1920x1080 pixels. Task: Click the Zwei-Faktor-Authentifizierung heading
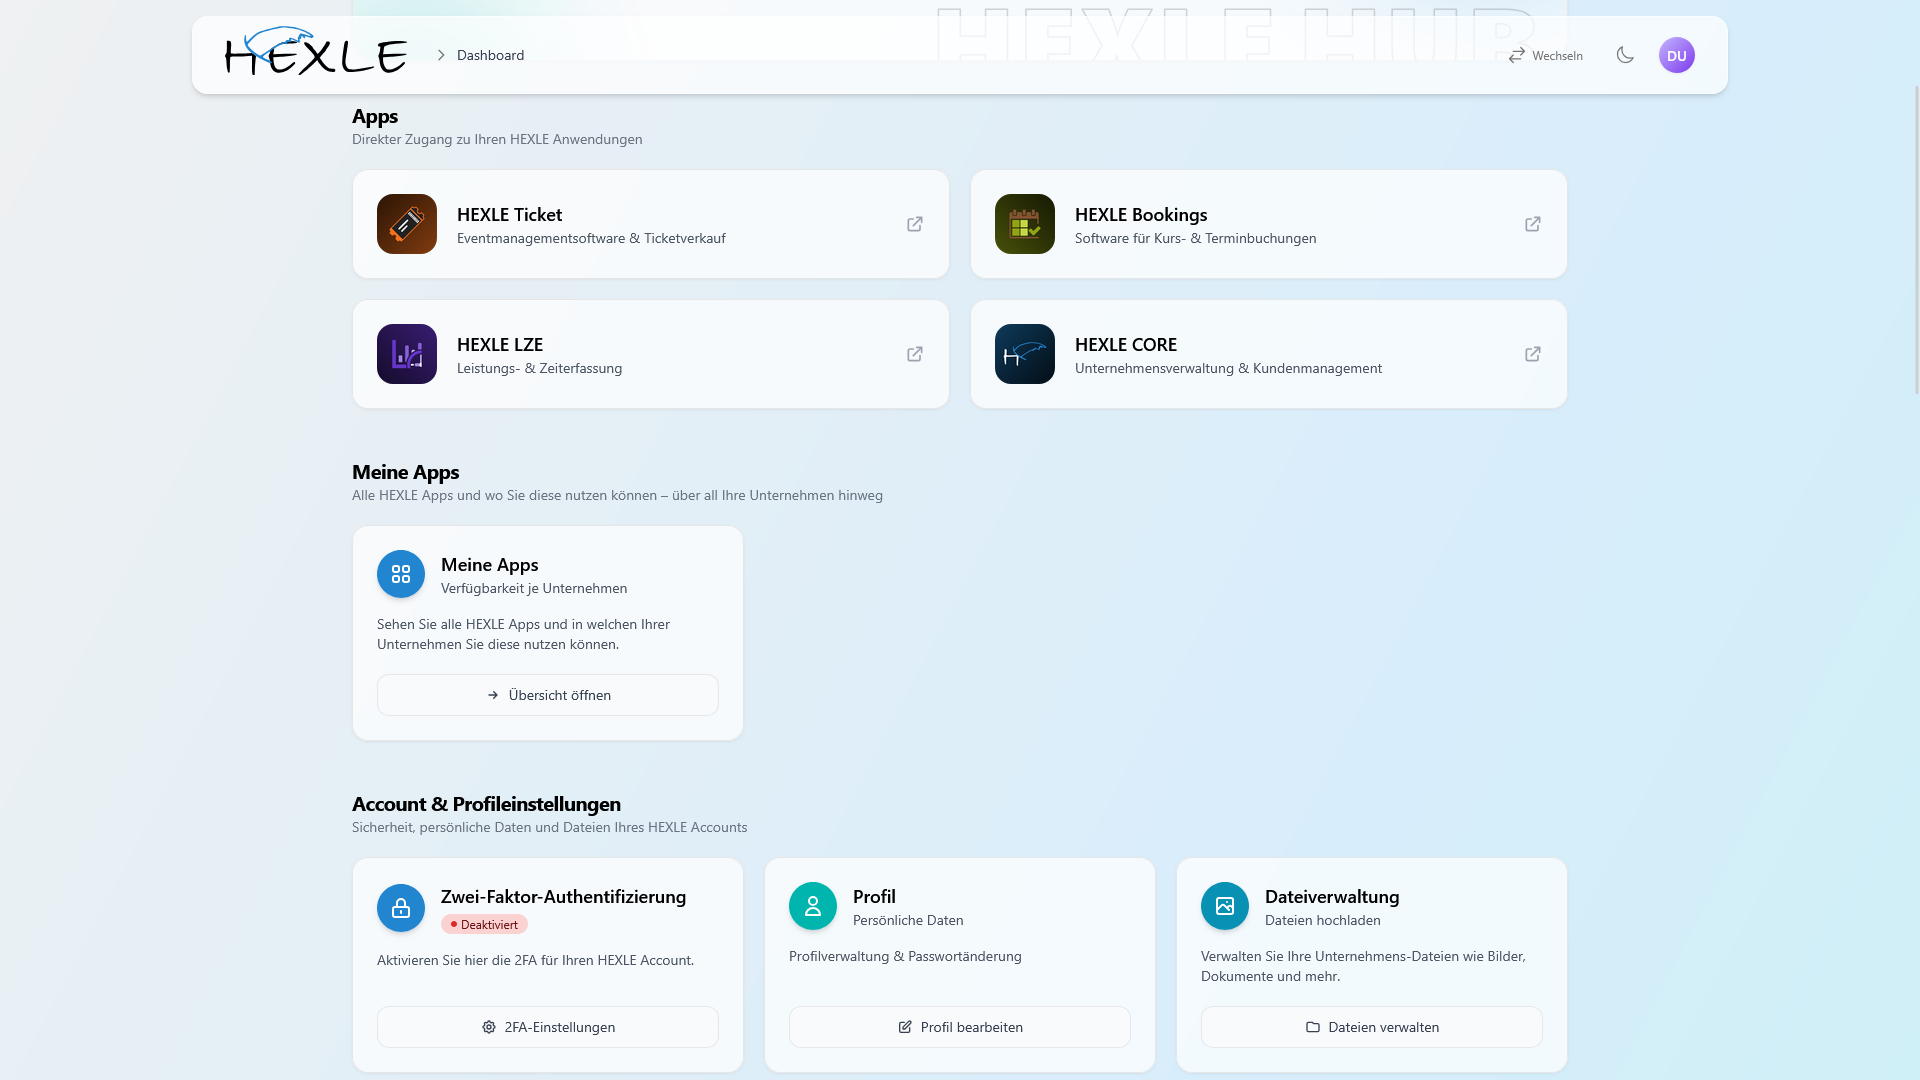(x=563, y=896)
